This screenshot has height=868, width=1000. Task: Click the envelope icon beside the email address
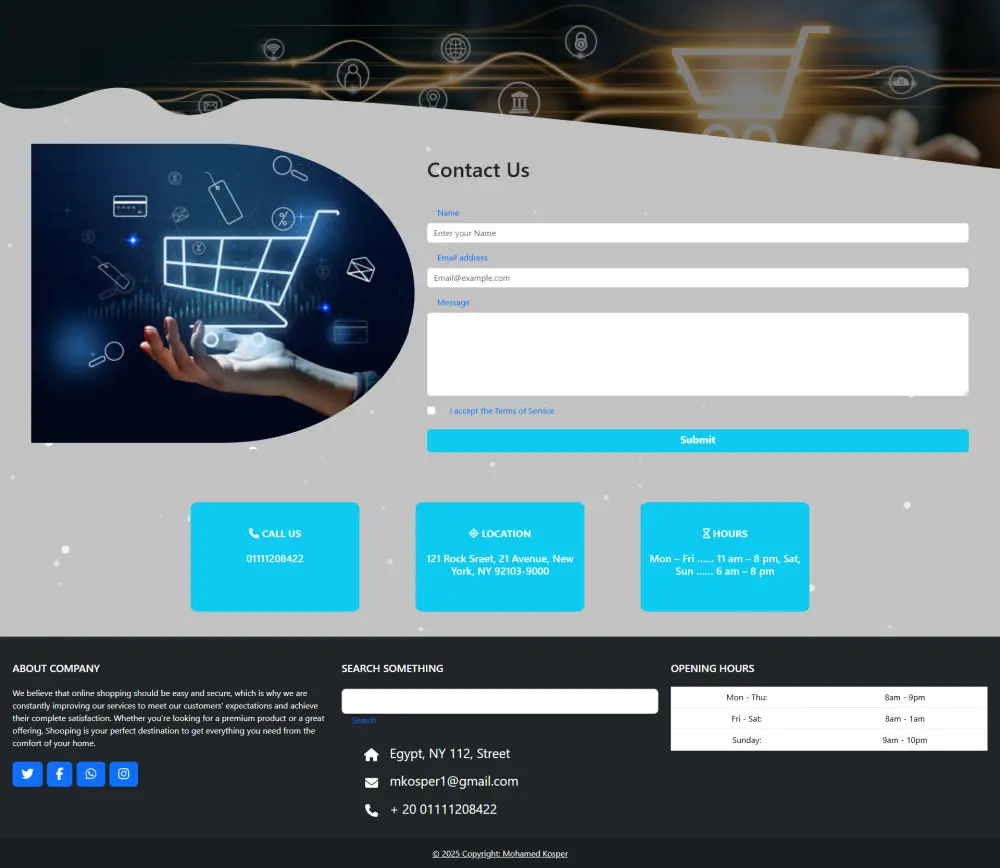(371, 781)
